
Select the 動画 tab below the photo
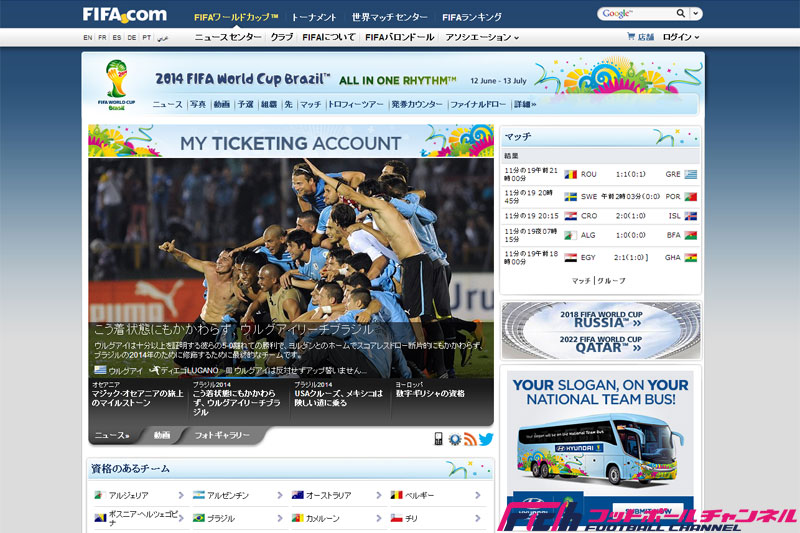162,436
